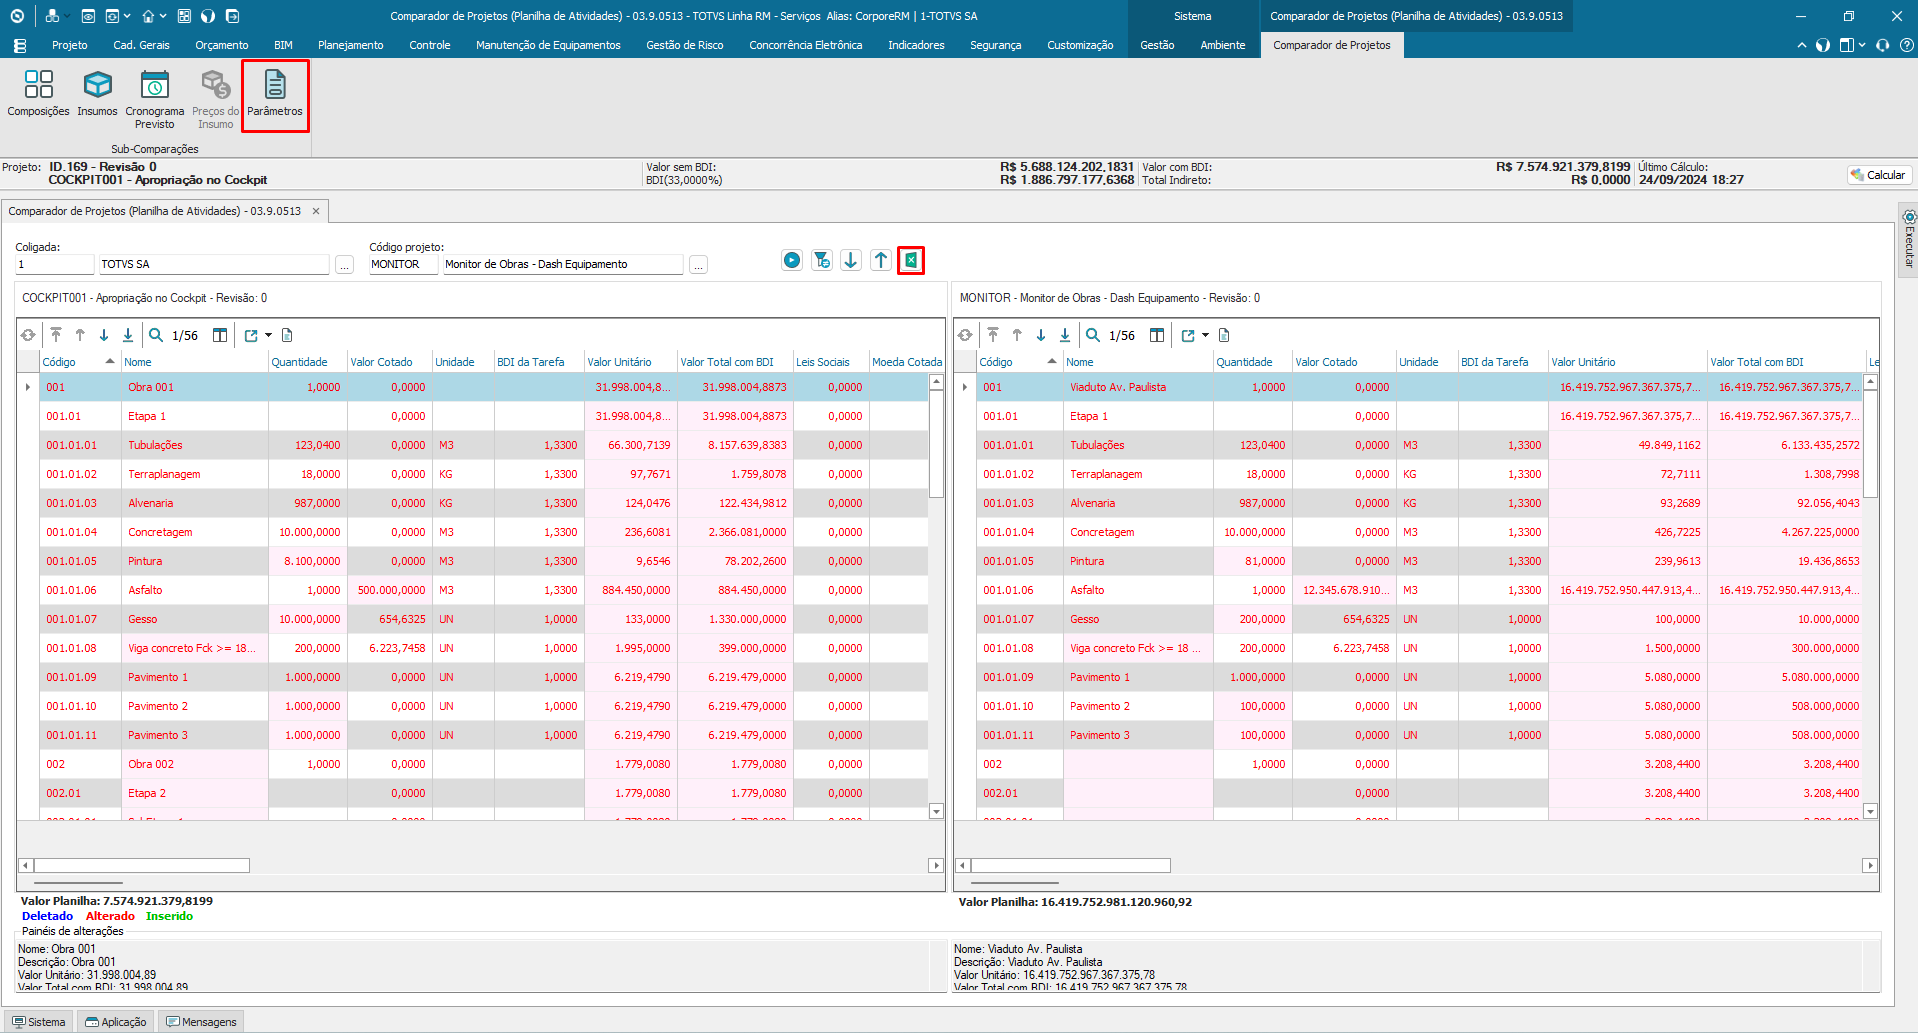Click the Coligada number input field
This screenshot has width=1918, height=1033.
click(55, 265)
